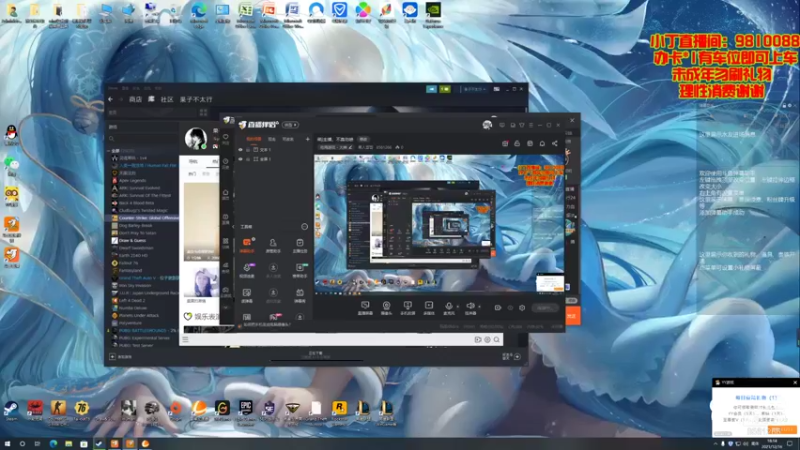Go back using the Steam back arrow
800x450 pixels.
coord(111,99)
